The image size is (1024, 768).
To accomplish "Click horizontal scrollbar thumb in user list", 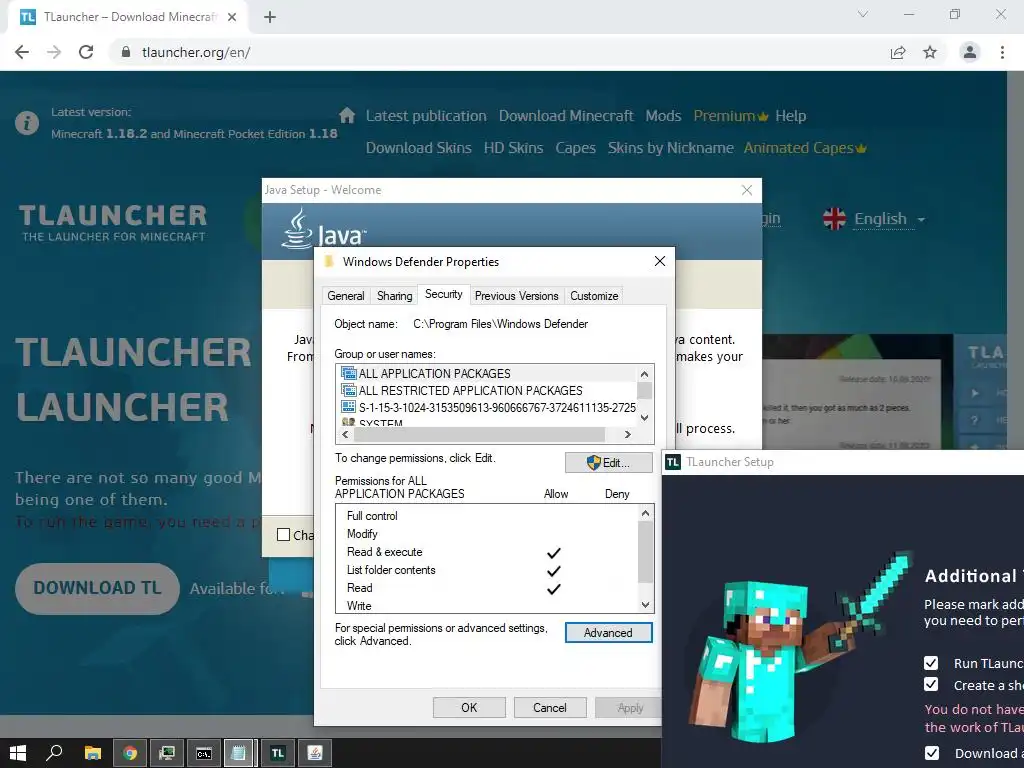I will (x=479, y=434).
